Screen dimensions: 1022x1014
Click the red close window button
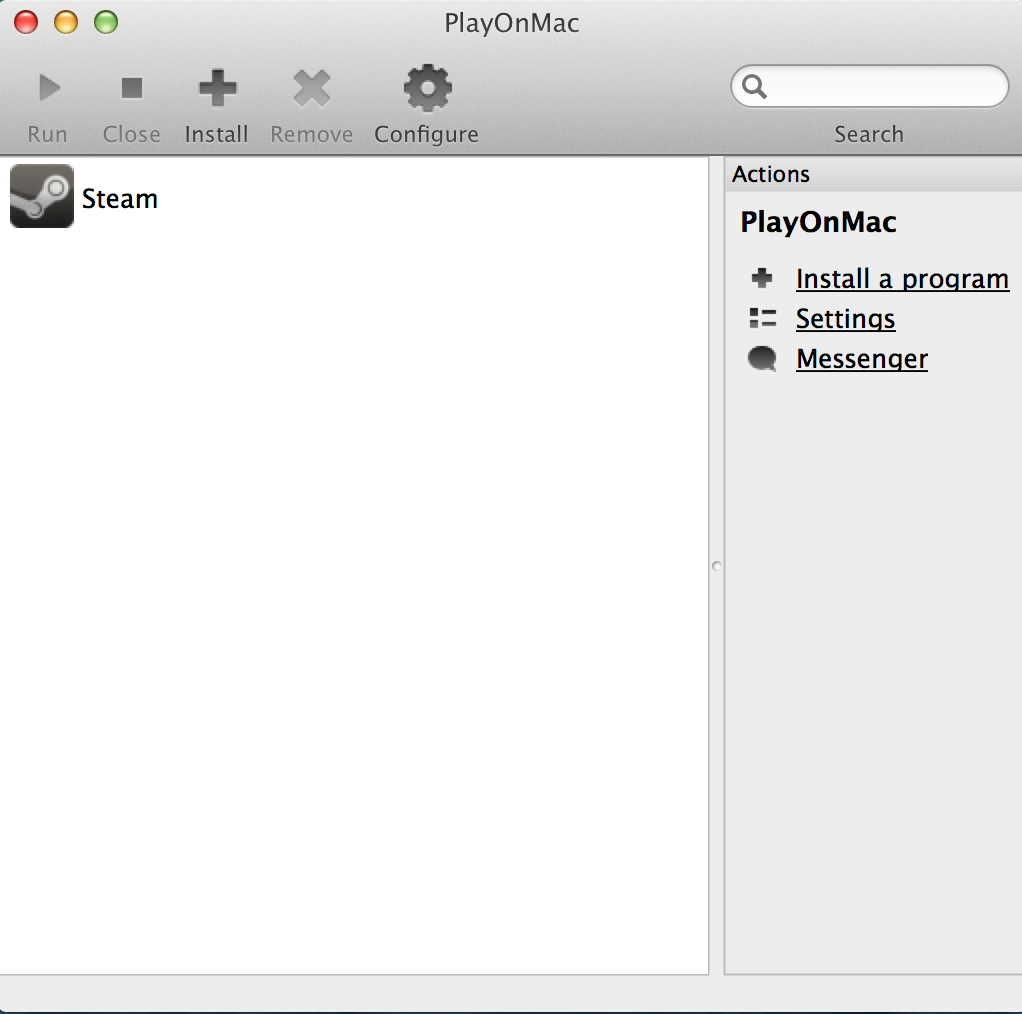click(x=26, y=22)
